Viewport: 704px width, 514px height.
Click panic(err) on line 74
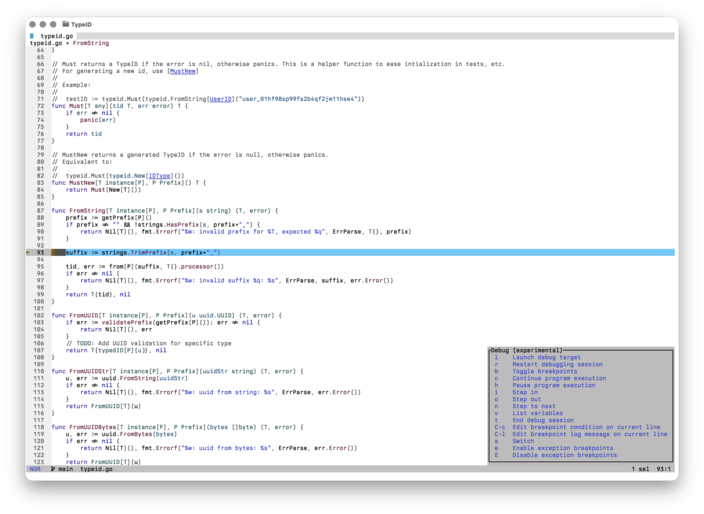point(98,120)
